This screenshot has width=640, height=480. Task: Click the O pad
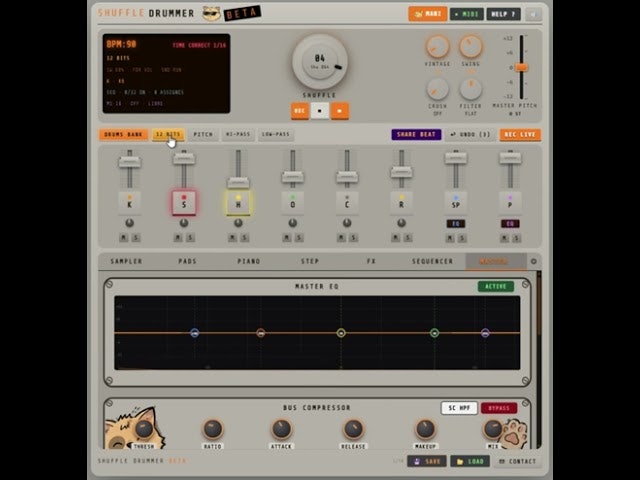293,202
